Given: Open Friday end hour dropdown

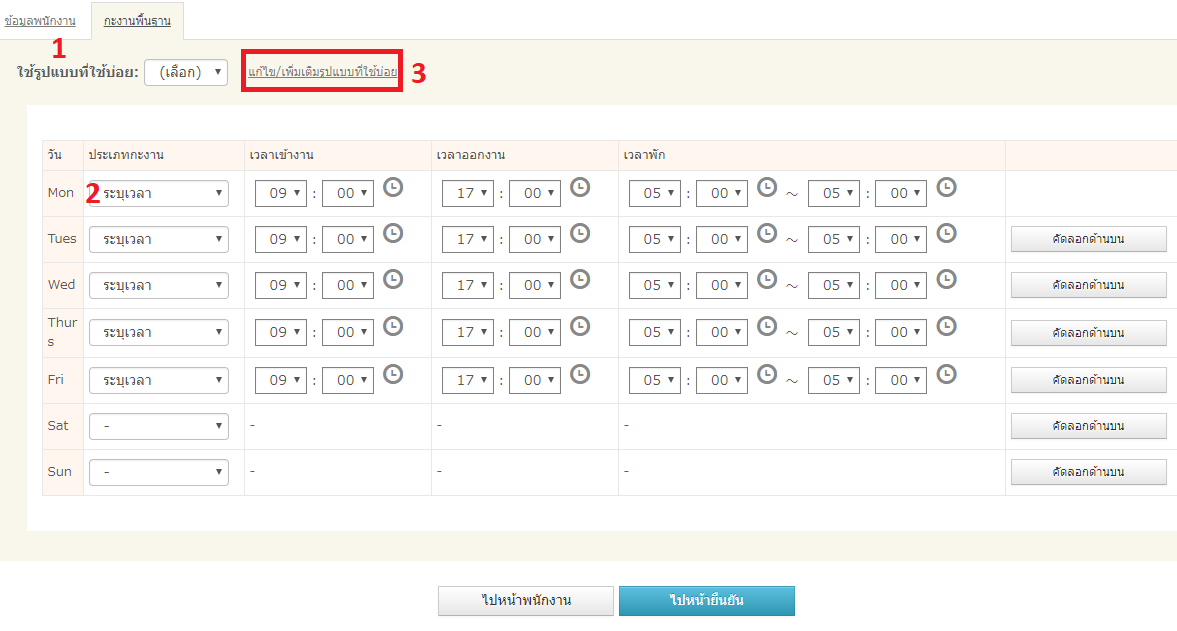Looking at the screenshot, I should tap(468, 381).
